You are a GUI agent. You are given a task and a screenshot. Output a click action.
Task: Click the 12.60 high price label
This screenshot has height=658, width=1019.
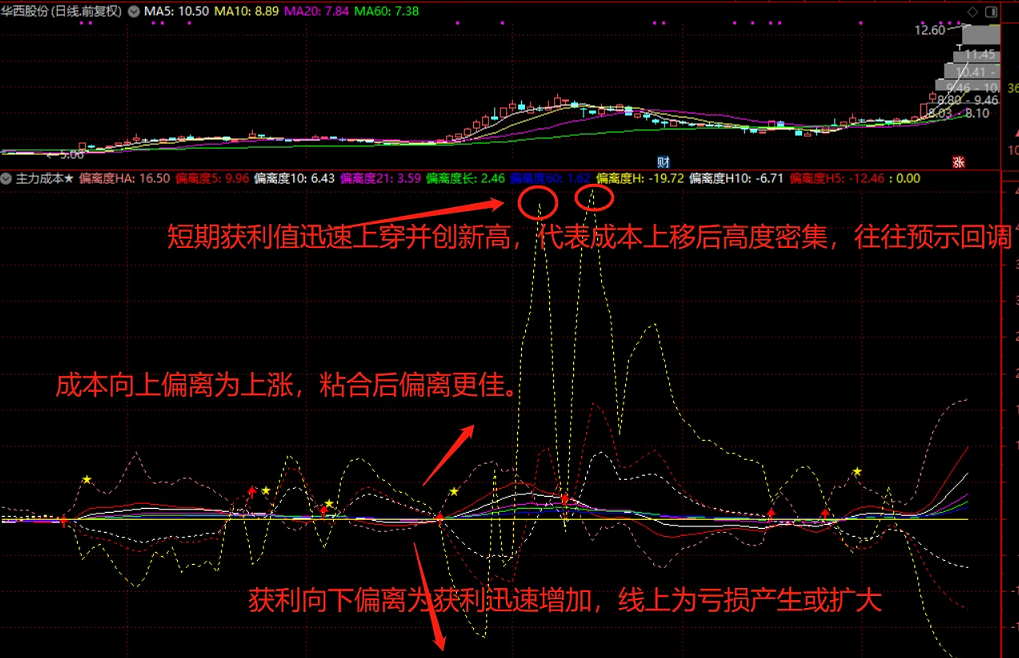click(929, 31)
